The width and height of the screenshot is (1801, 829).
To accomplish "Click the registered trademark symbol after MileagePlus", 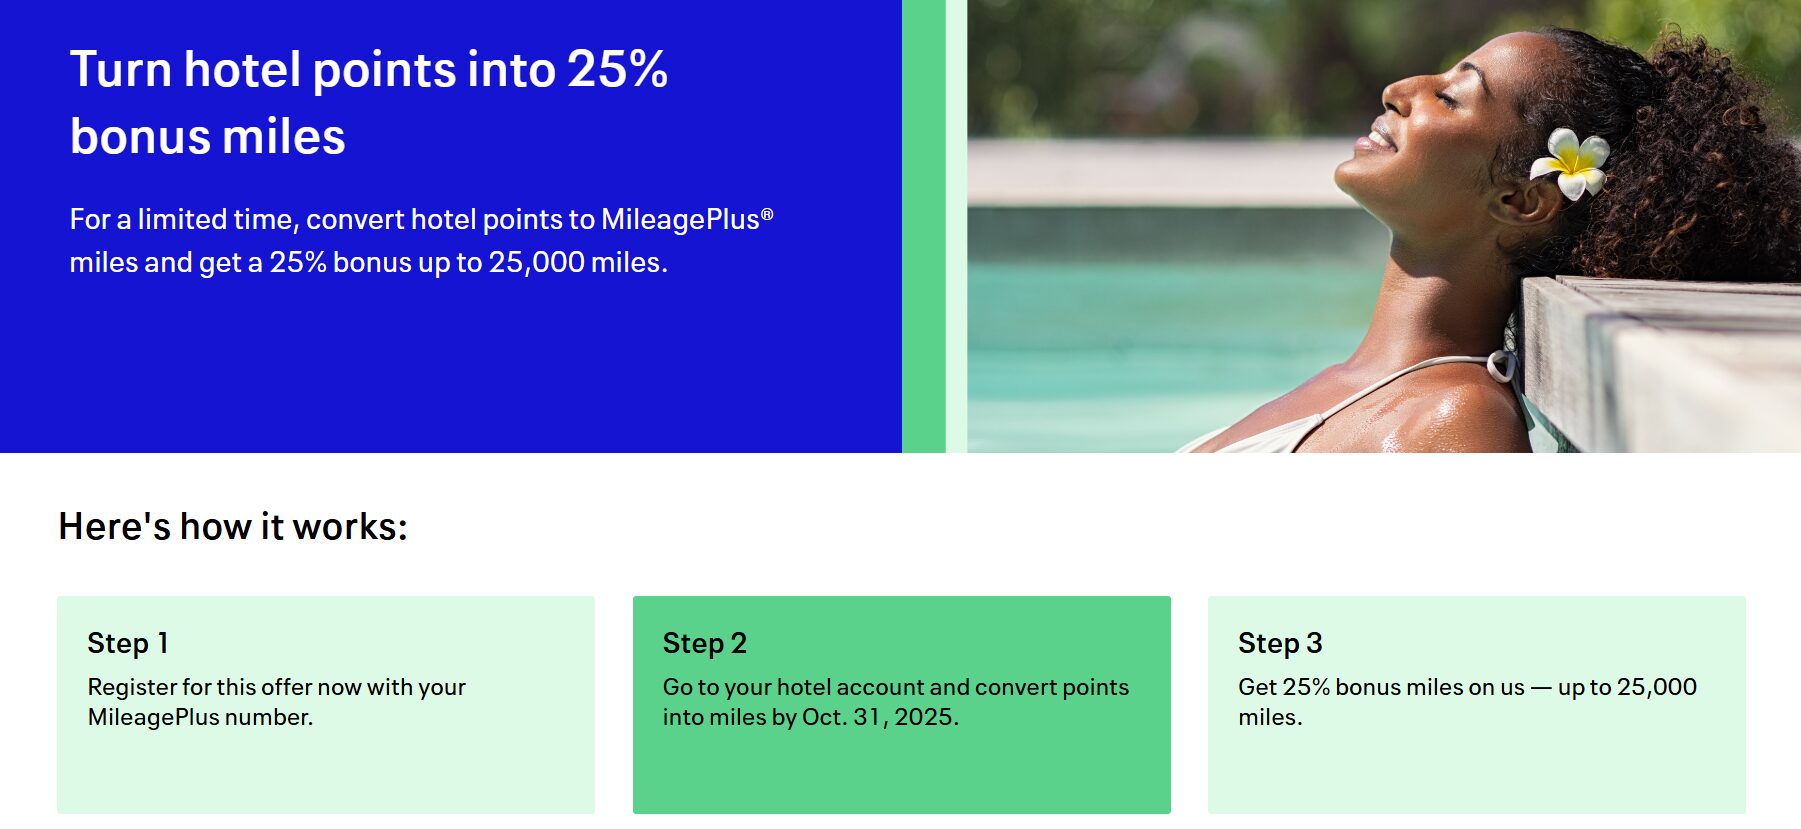I will coord(767,213).
